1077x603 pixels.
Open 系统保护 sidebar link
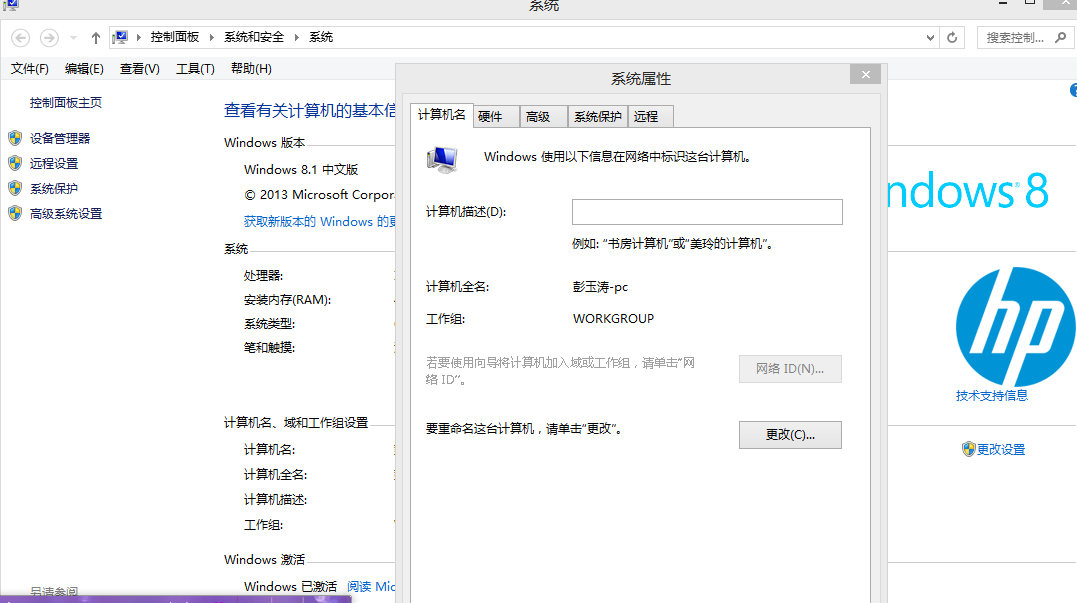tap(54, 188)
